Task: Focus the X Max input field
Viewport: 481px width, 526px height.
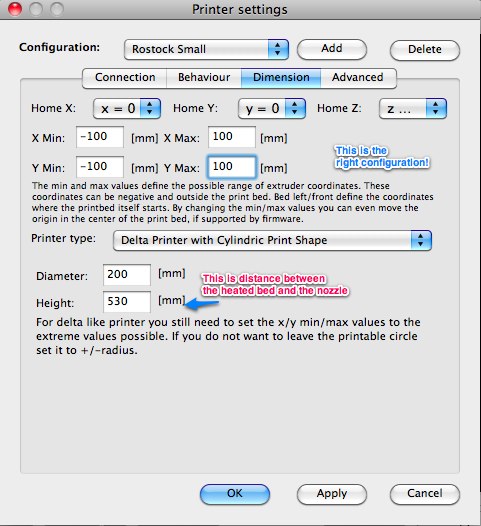Action: click(x=232, y=137)
